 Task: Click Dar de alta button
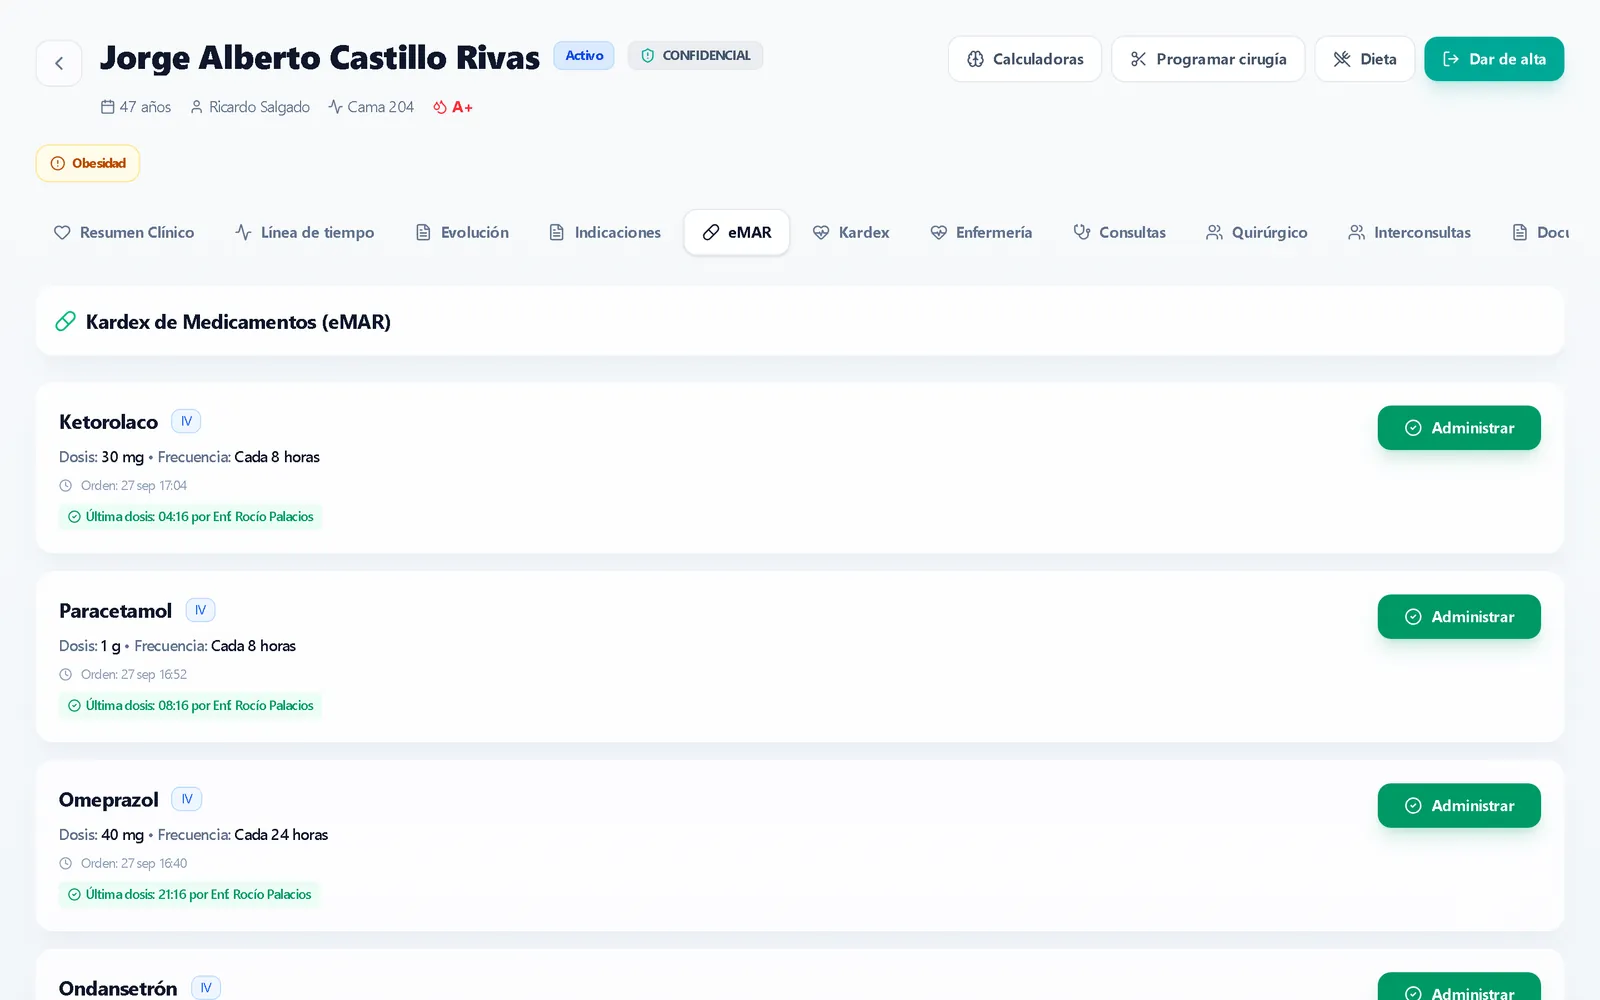click(1494, 59)
